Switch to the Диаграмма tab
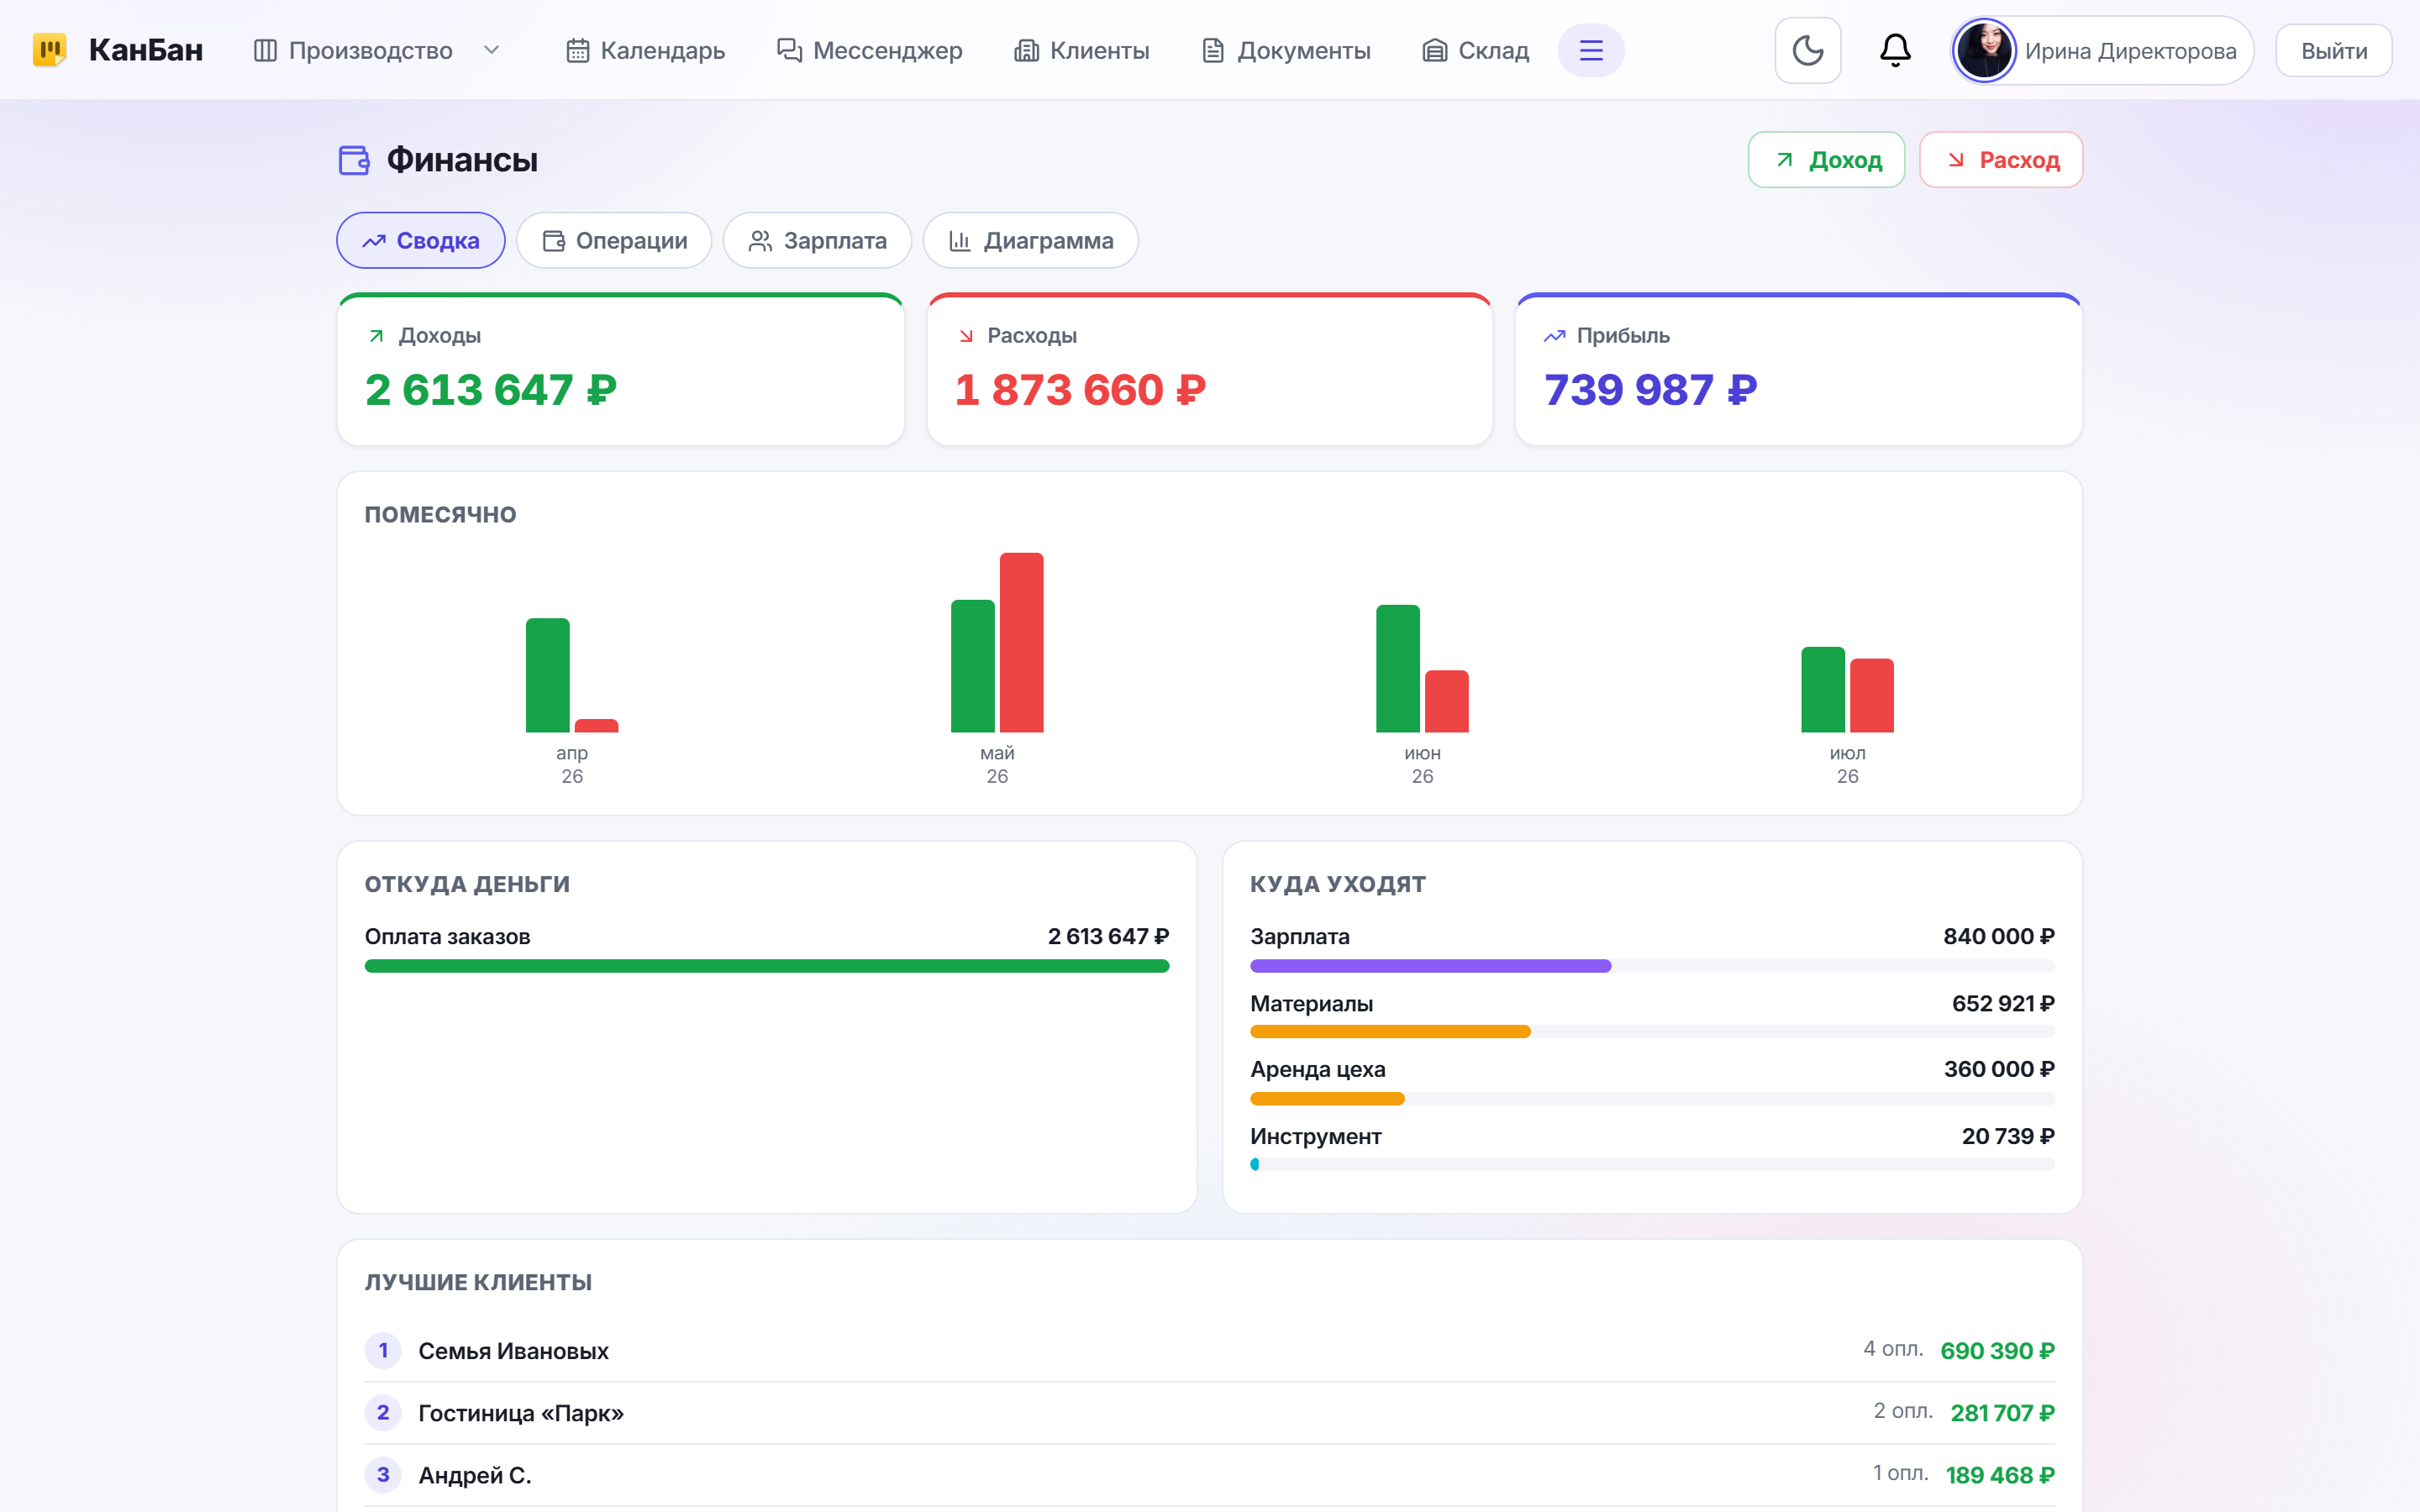Screen dimensions: 2420x1512 click(x=1030, y=240)
